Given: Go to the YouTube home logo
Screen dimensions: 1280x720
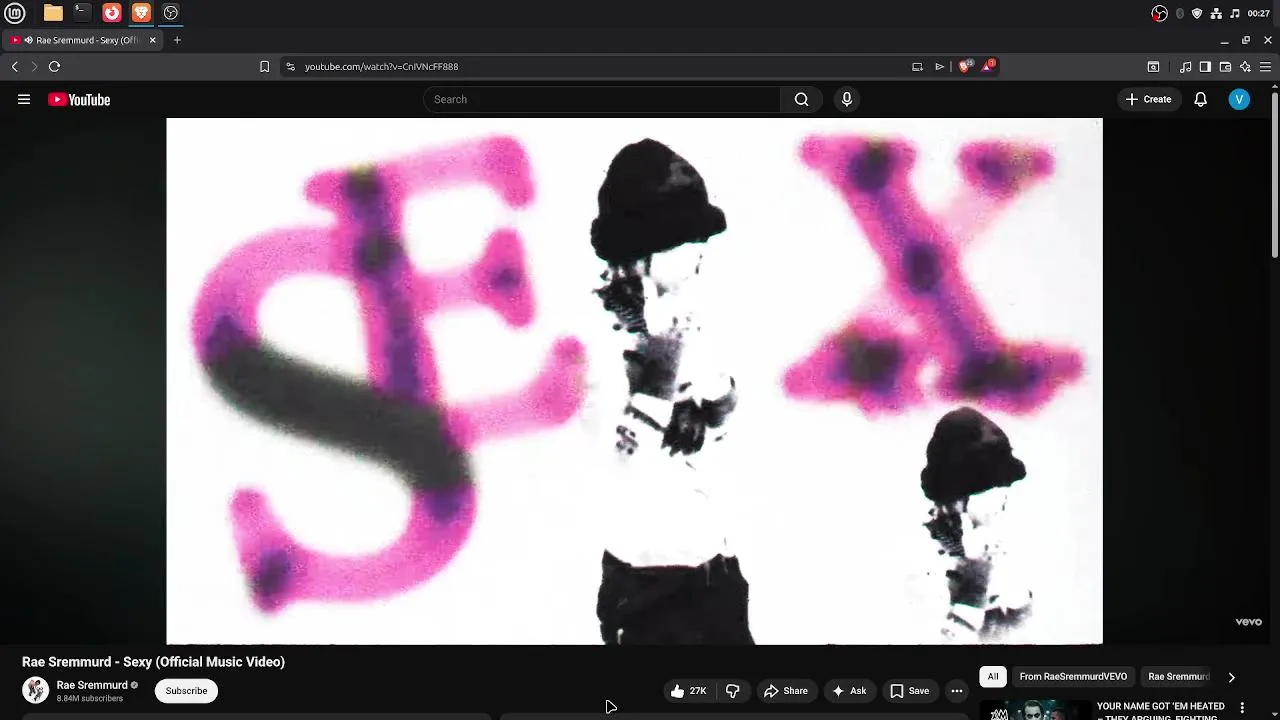Looking at the screenshot, I should (79, 99).
